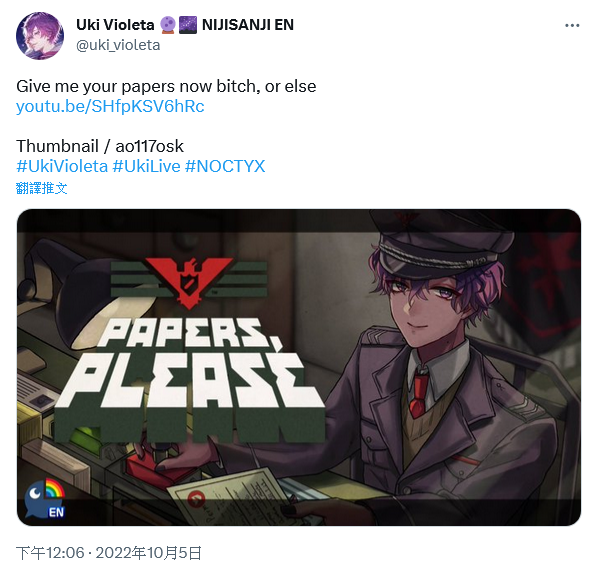Click the @uki_violeta handle
This screenshot has width=598, height=577.
118,45
